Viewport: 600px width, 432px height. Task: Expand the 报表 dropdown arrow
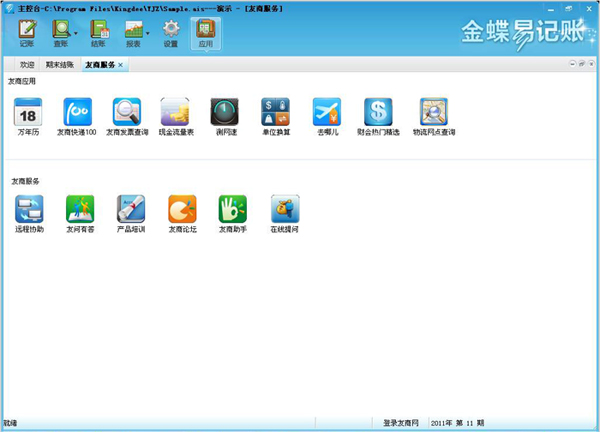coord(148,34)
